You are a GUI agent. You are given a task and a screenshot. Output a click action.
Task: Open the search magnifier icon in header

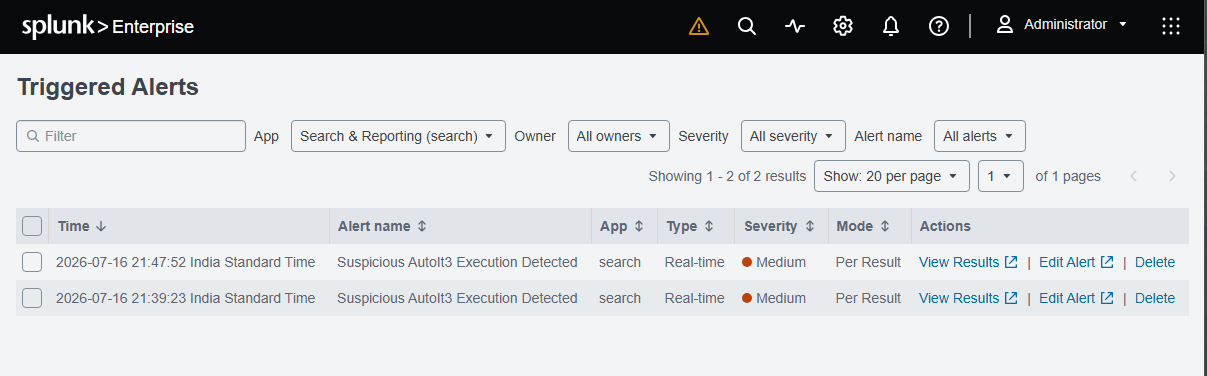(747, 26)
